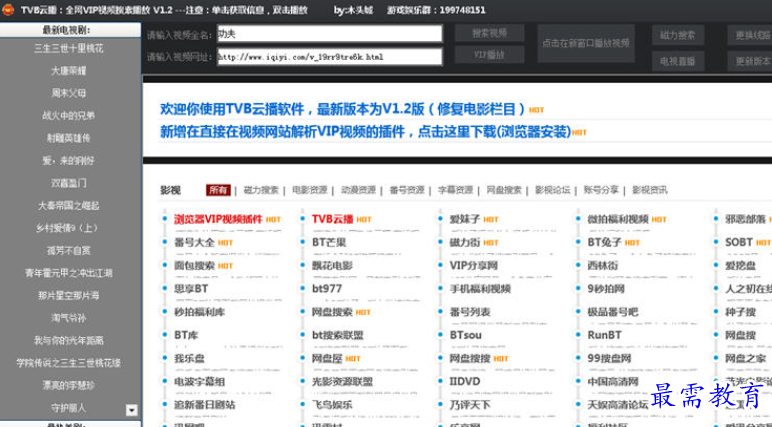
Task: Click 点击在新窗口播放视频 button
Action: click(586, 43)
